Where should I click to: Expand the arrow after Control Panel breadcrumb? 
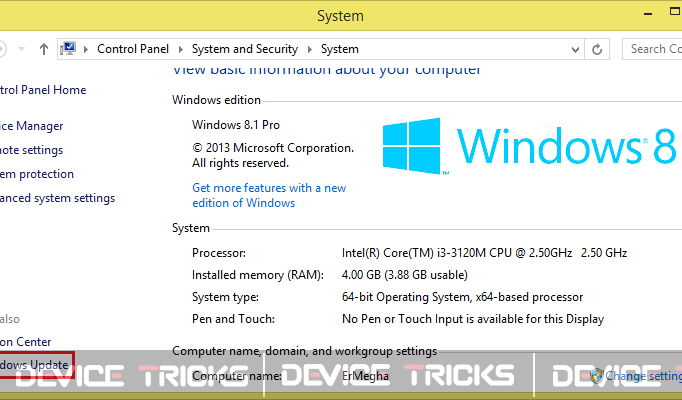(181, 49)
